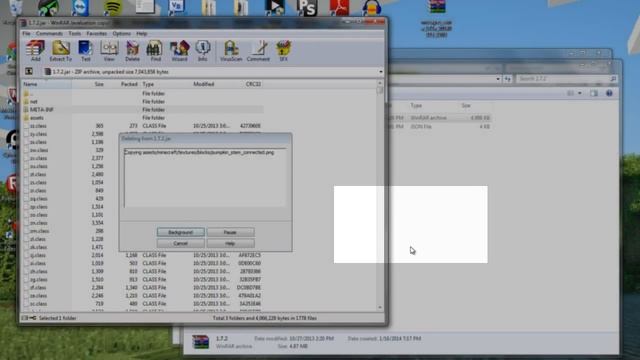Click the Comment toolbar icon
This screenshot has height=360, width=640.
(258, 51)
